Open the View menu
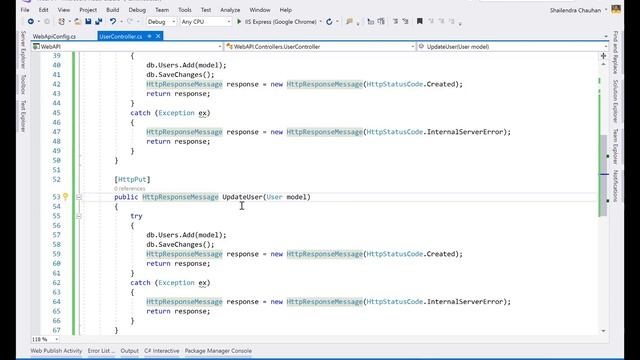The width and height of the screenshot is (640, 360). tap(64, 10)
